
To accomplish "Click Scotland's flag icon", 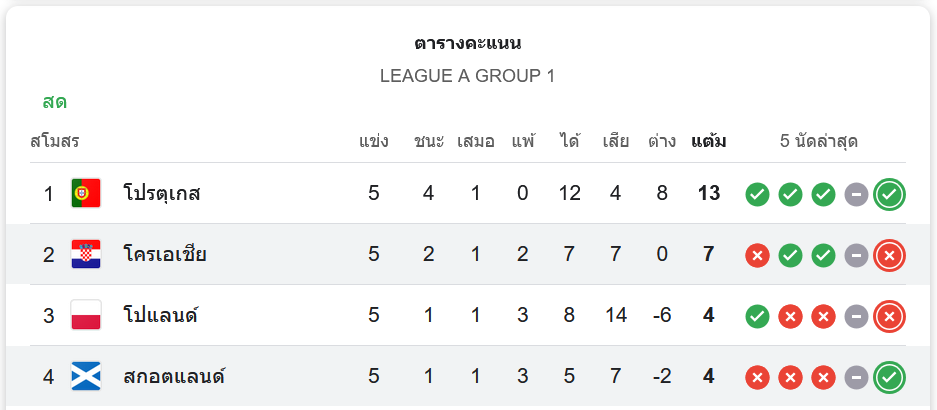I will [x=86, y=377].
